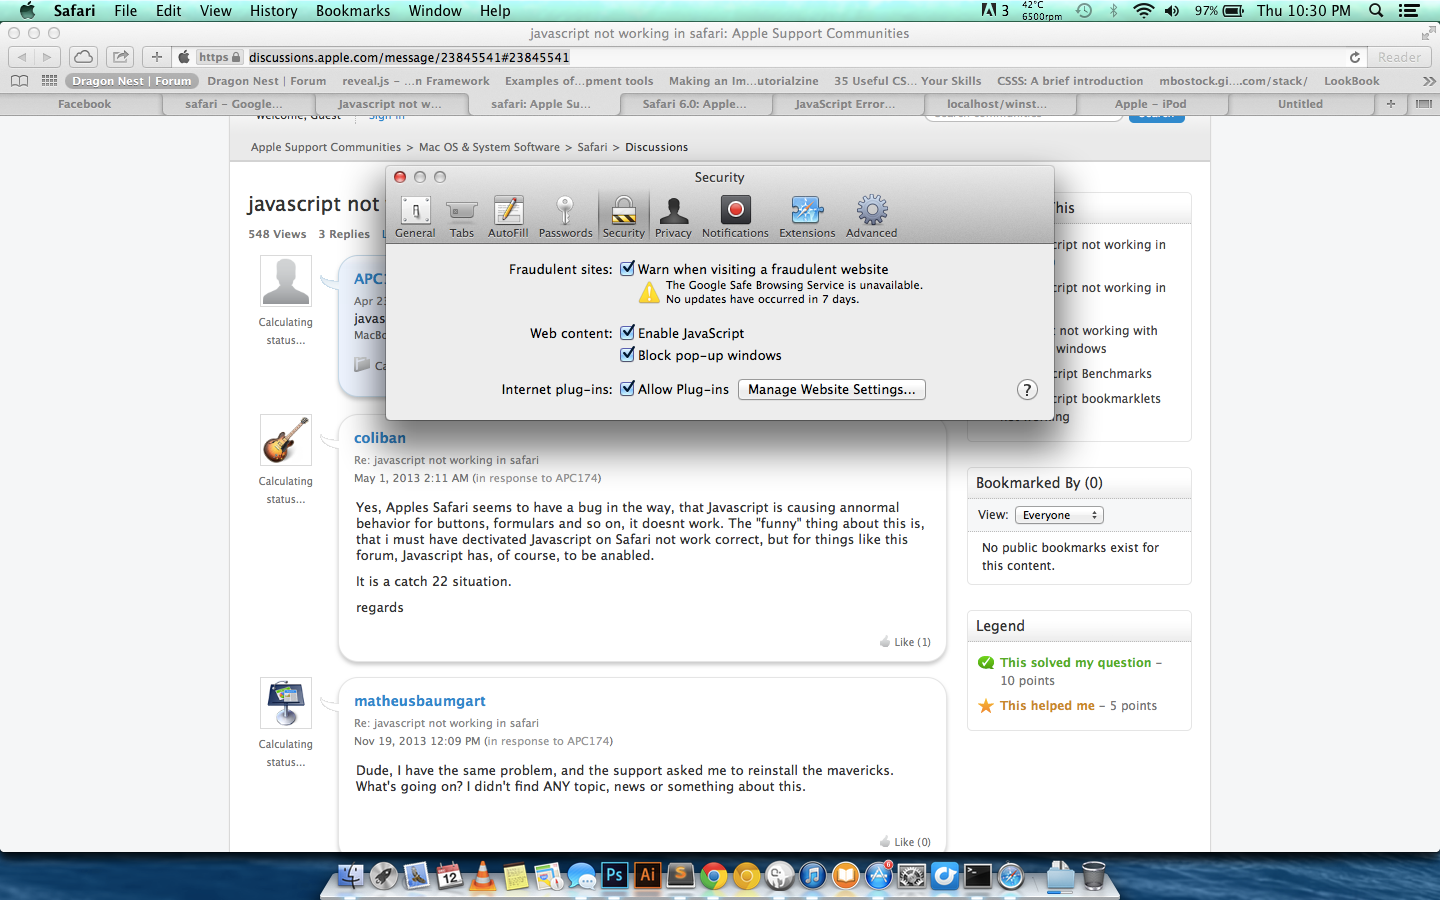Open the Notification Center menu bar icon
This screenshot has height=900, width=1440.
(1409, 11)
